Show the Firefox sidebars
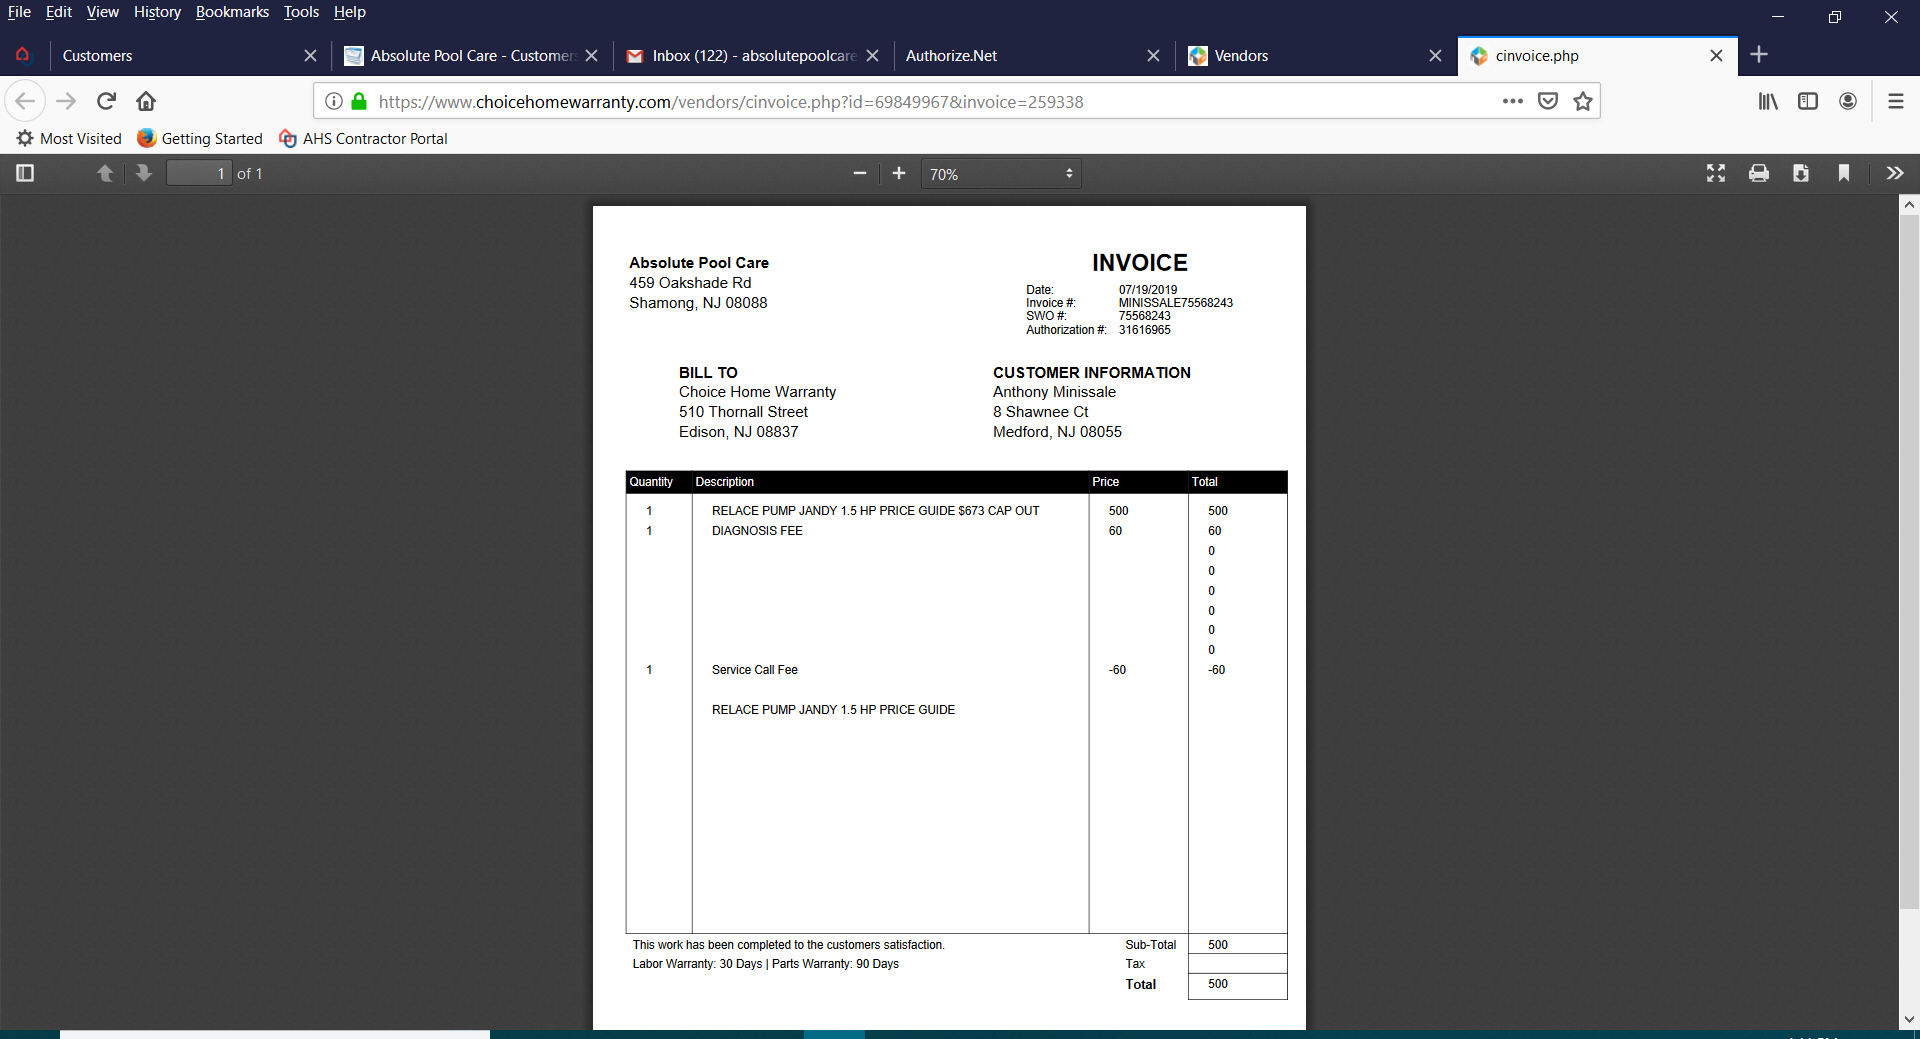The image size is (1920, 1039). click(x=1808, y=101)
